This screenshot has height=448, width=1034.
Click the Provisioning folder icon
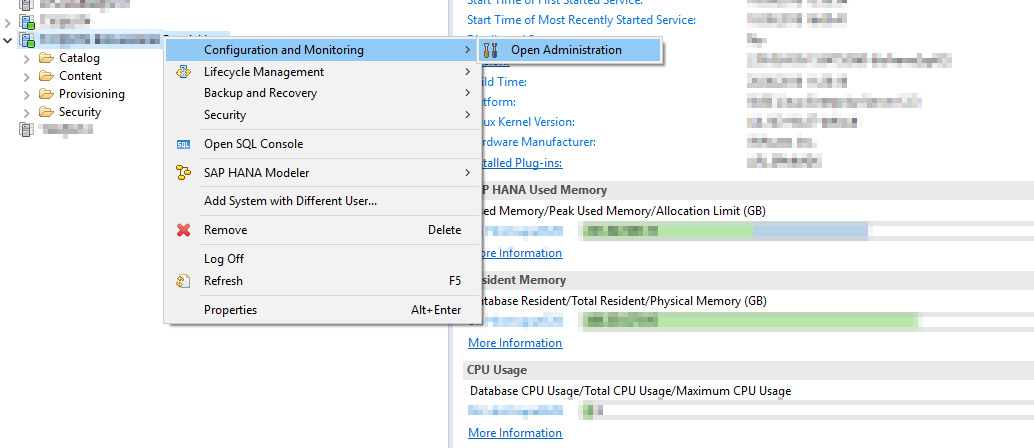[46, 93]
